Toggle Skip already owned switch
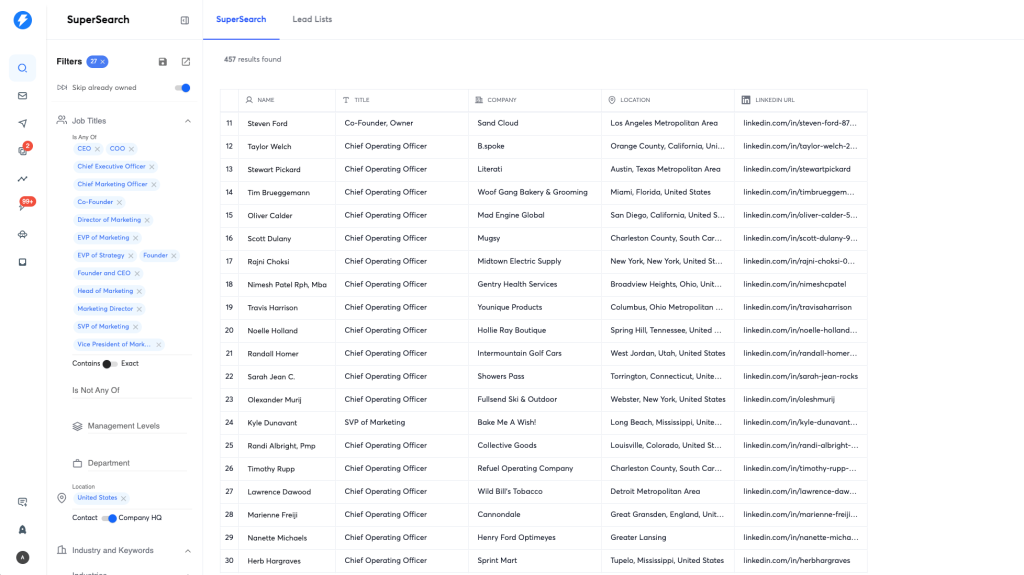The image size is (1024, 575). [x=183, y=88]
